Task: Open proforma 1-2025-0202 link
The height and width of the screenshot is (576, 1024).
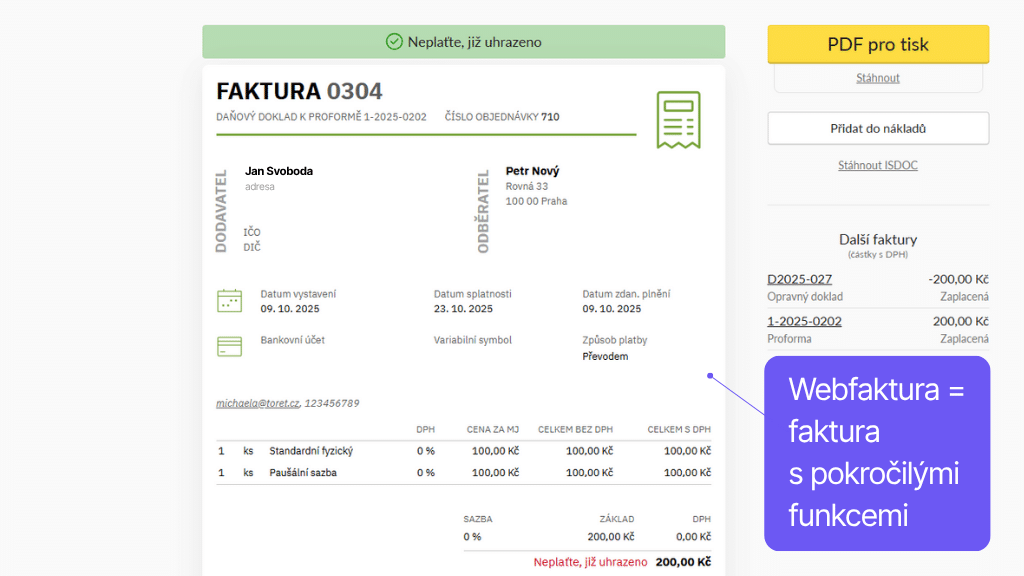Action: click(x=804, y=321)
